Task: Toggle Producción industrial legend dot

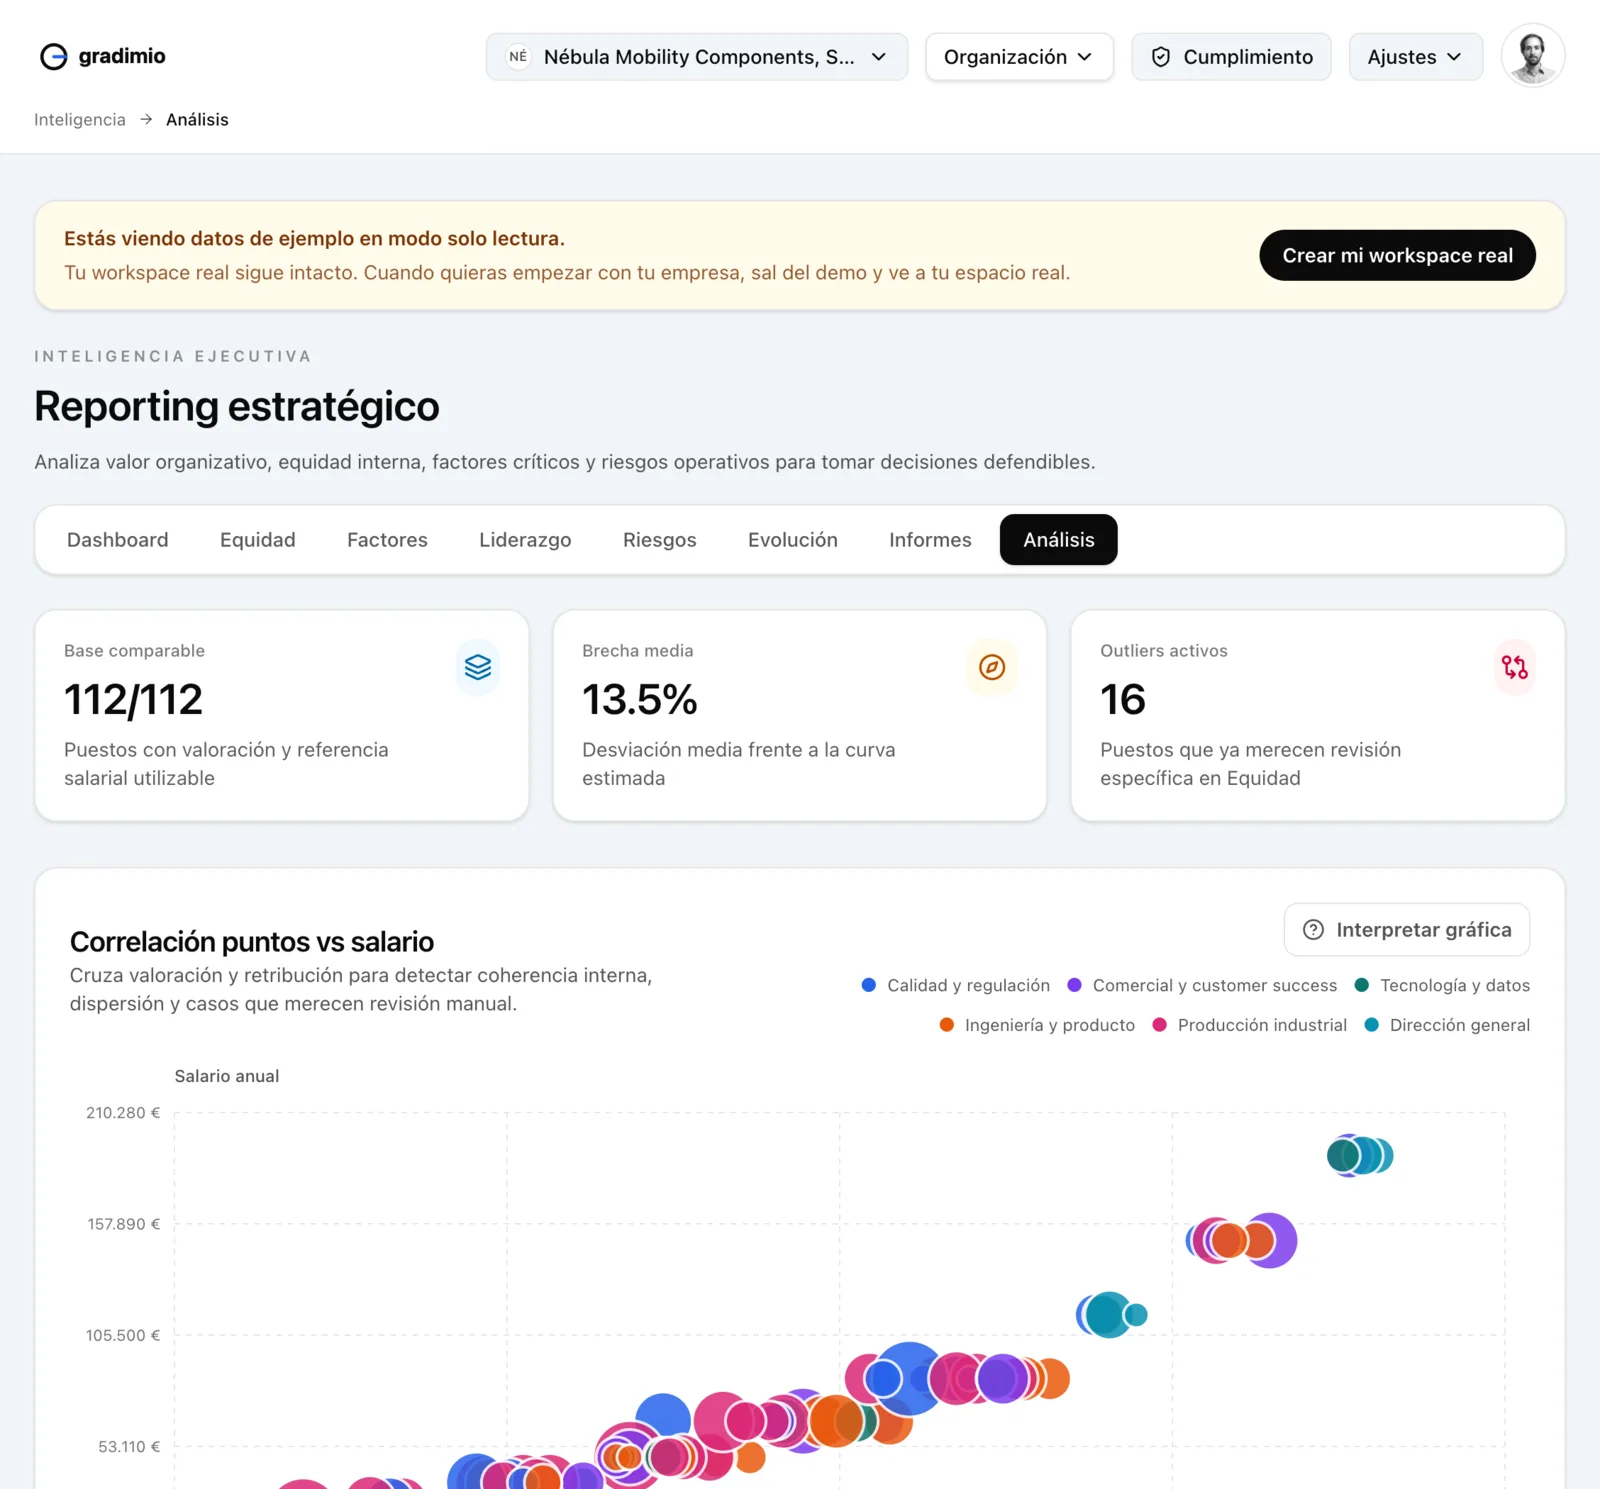Action: tap(1159, 1025)
